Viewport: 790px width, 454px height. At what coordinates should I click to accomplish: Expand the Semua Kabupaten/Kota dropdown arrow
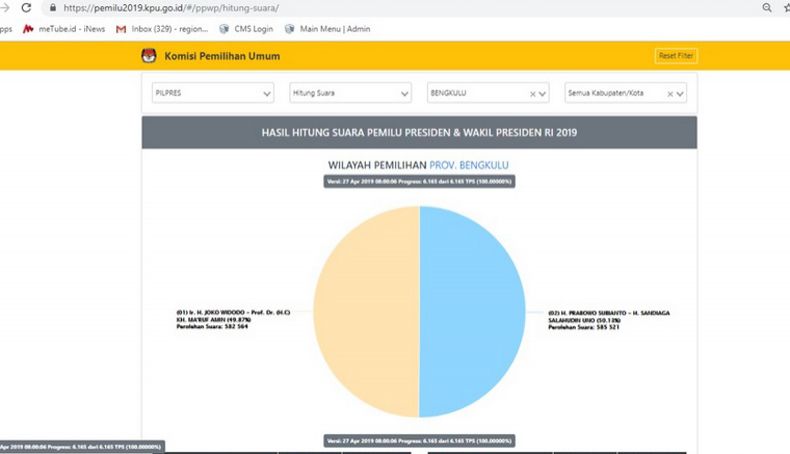(x=680, y=94)
